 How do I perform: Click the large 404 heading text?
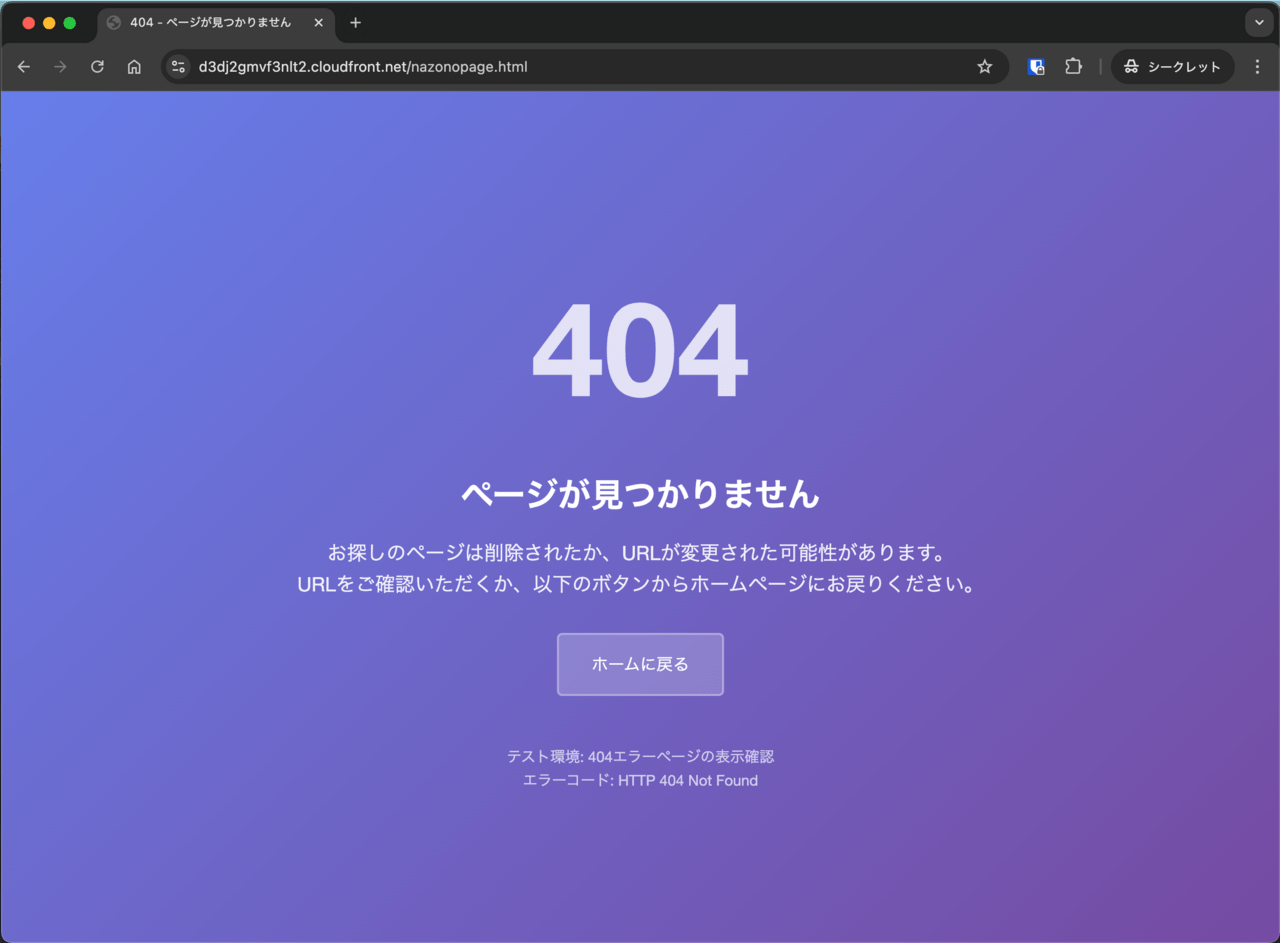coord(639,352)
